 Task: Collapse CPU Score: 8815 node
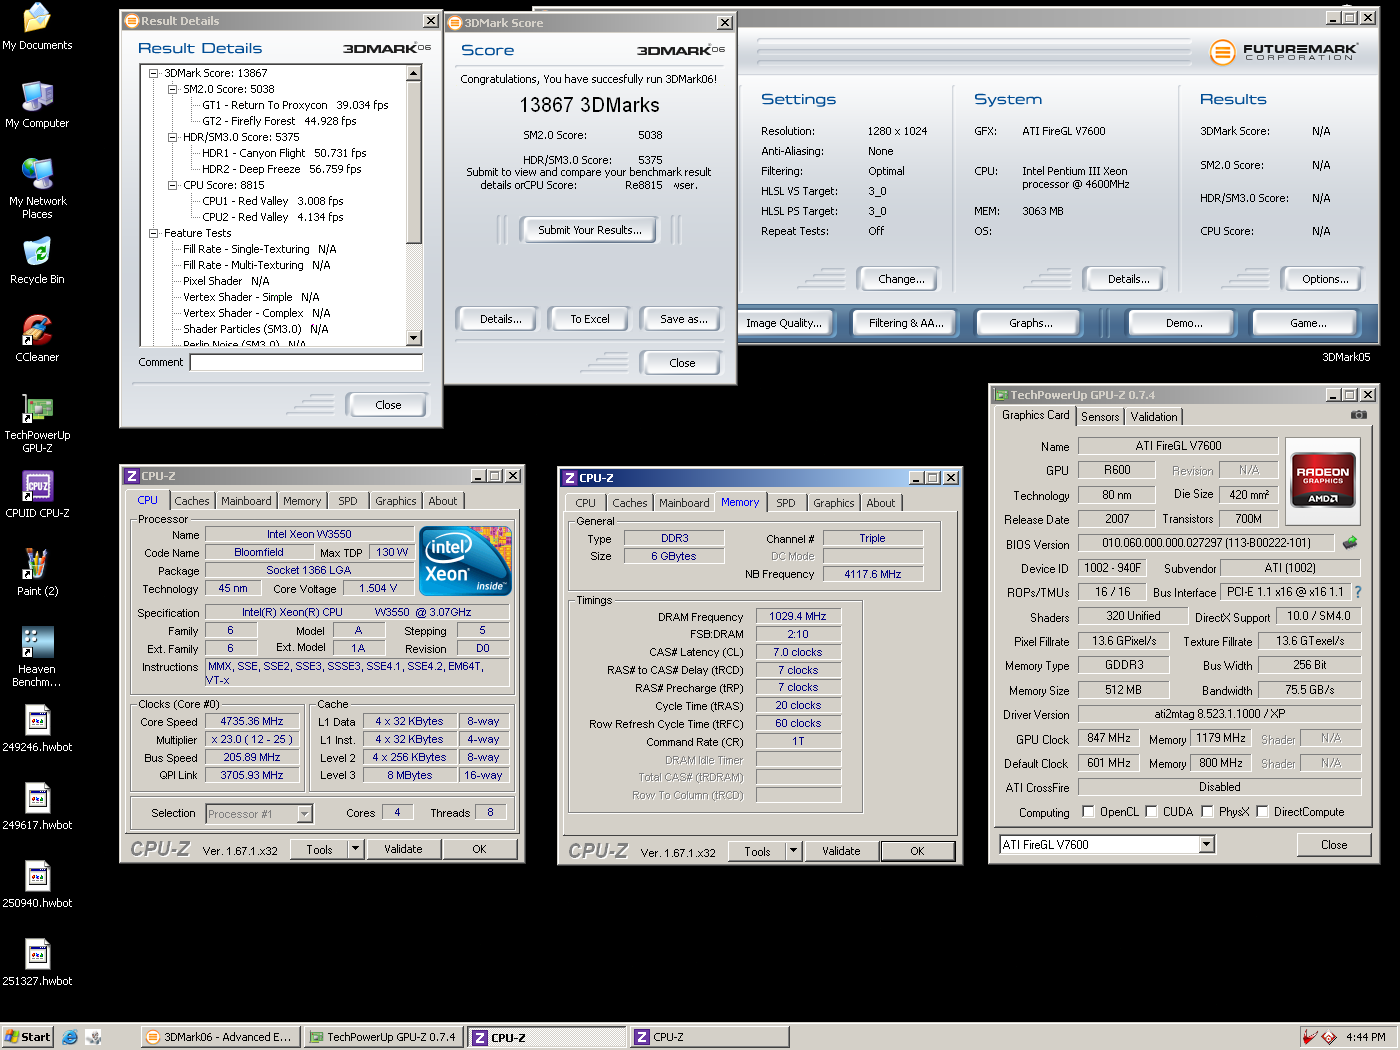(x=172, y=185)
